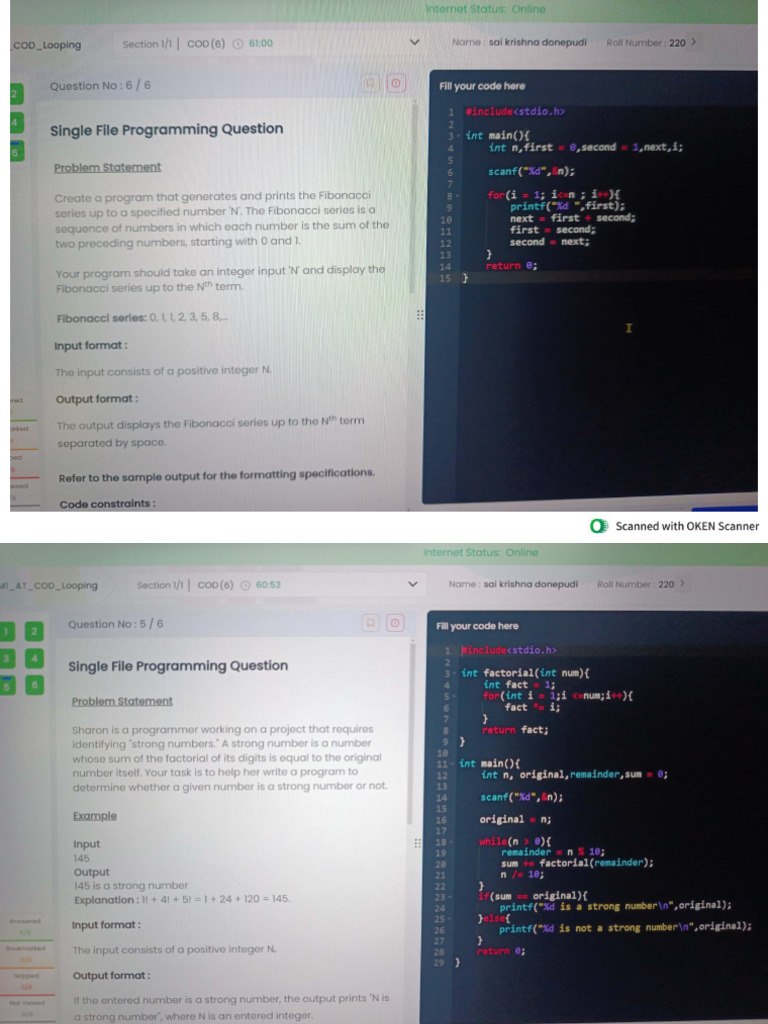
Task: Click the clock icon next to 61:00 timer
Action: (238, 44)
